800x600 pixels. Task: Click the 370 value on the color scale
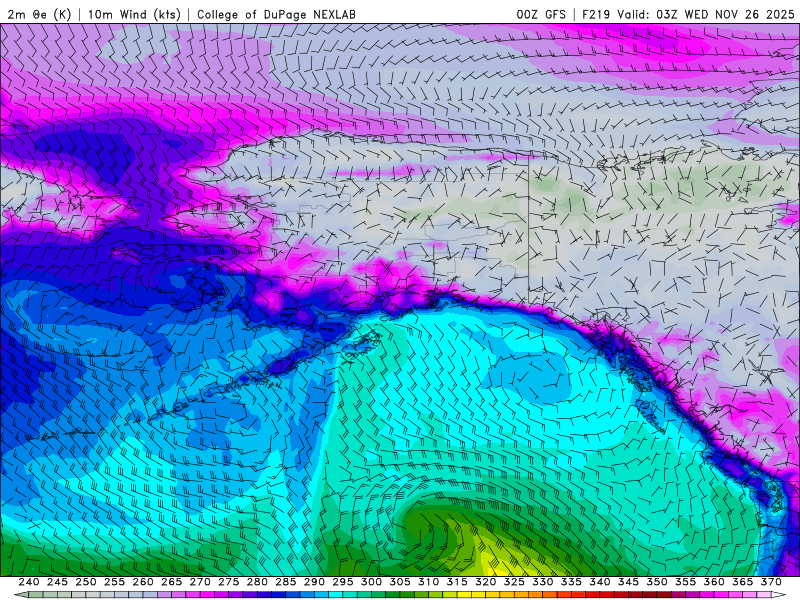[771, 582]
